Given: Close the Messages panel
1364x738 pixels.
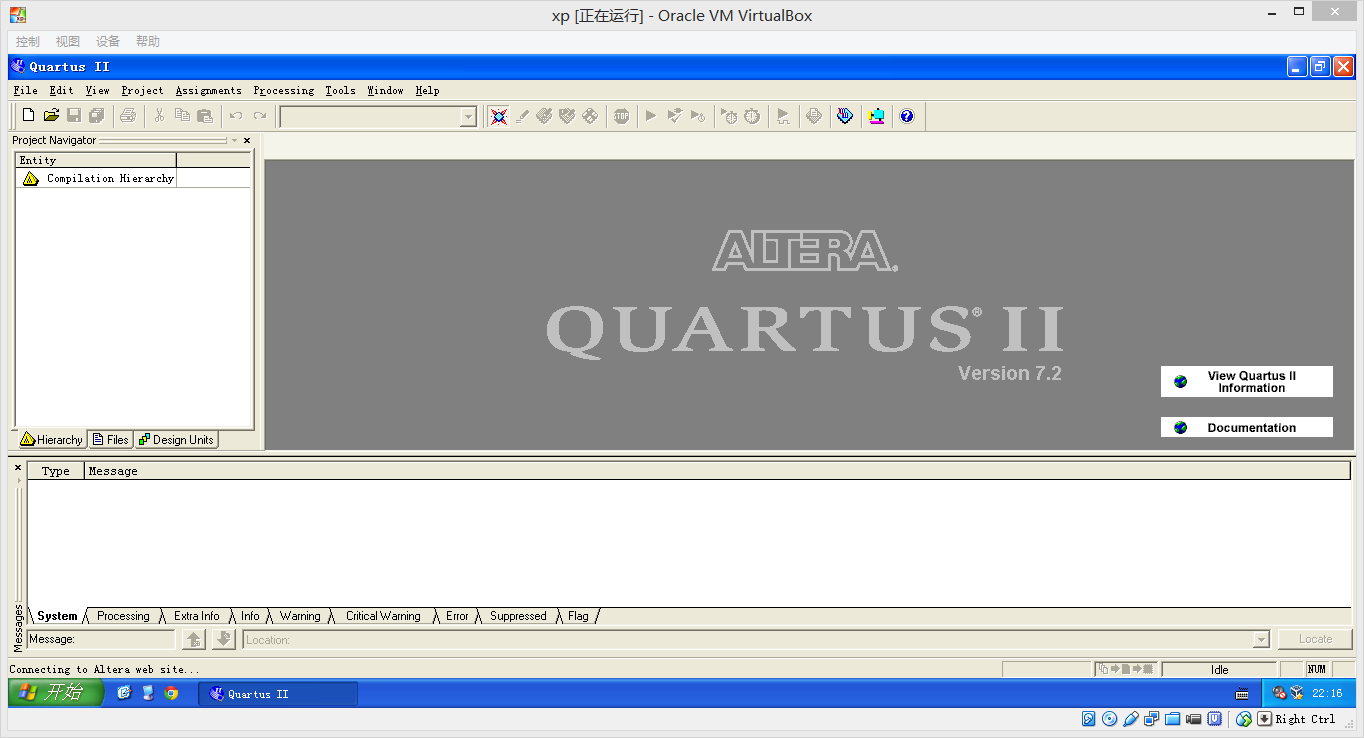Looking at the screenshot, I should pos(18,467).
